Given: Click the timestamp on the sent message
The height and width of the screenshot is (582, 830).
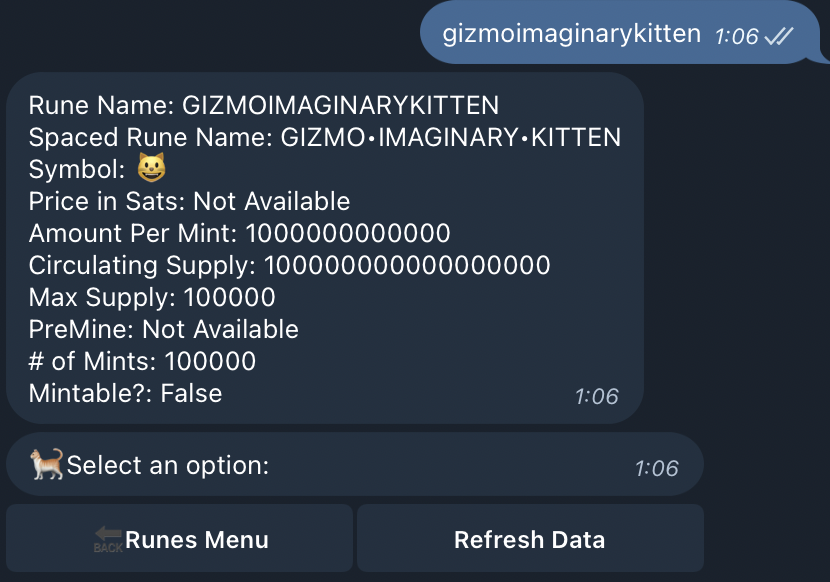Looking at the screenshot, I should pyautogui.click(x=737, y=36).
